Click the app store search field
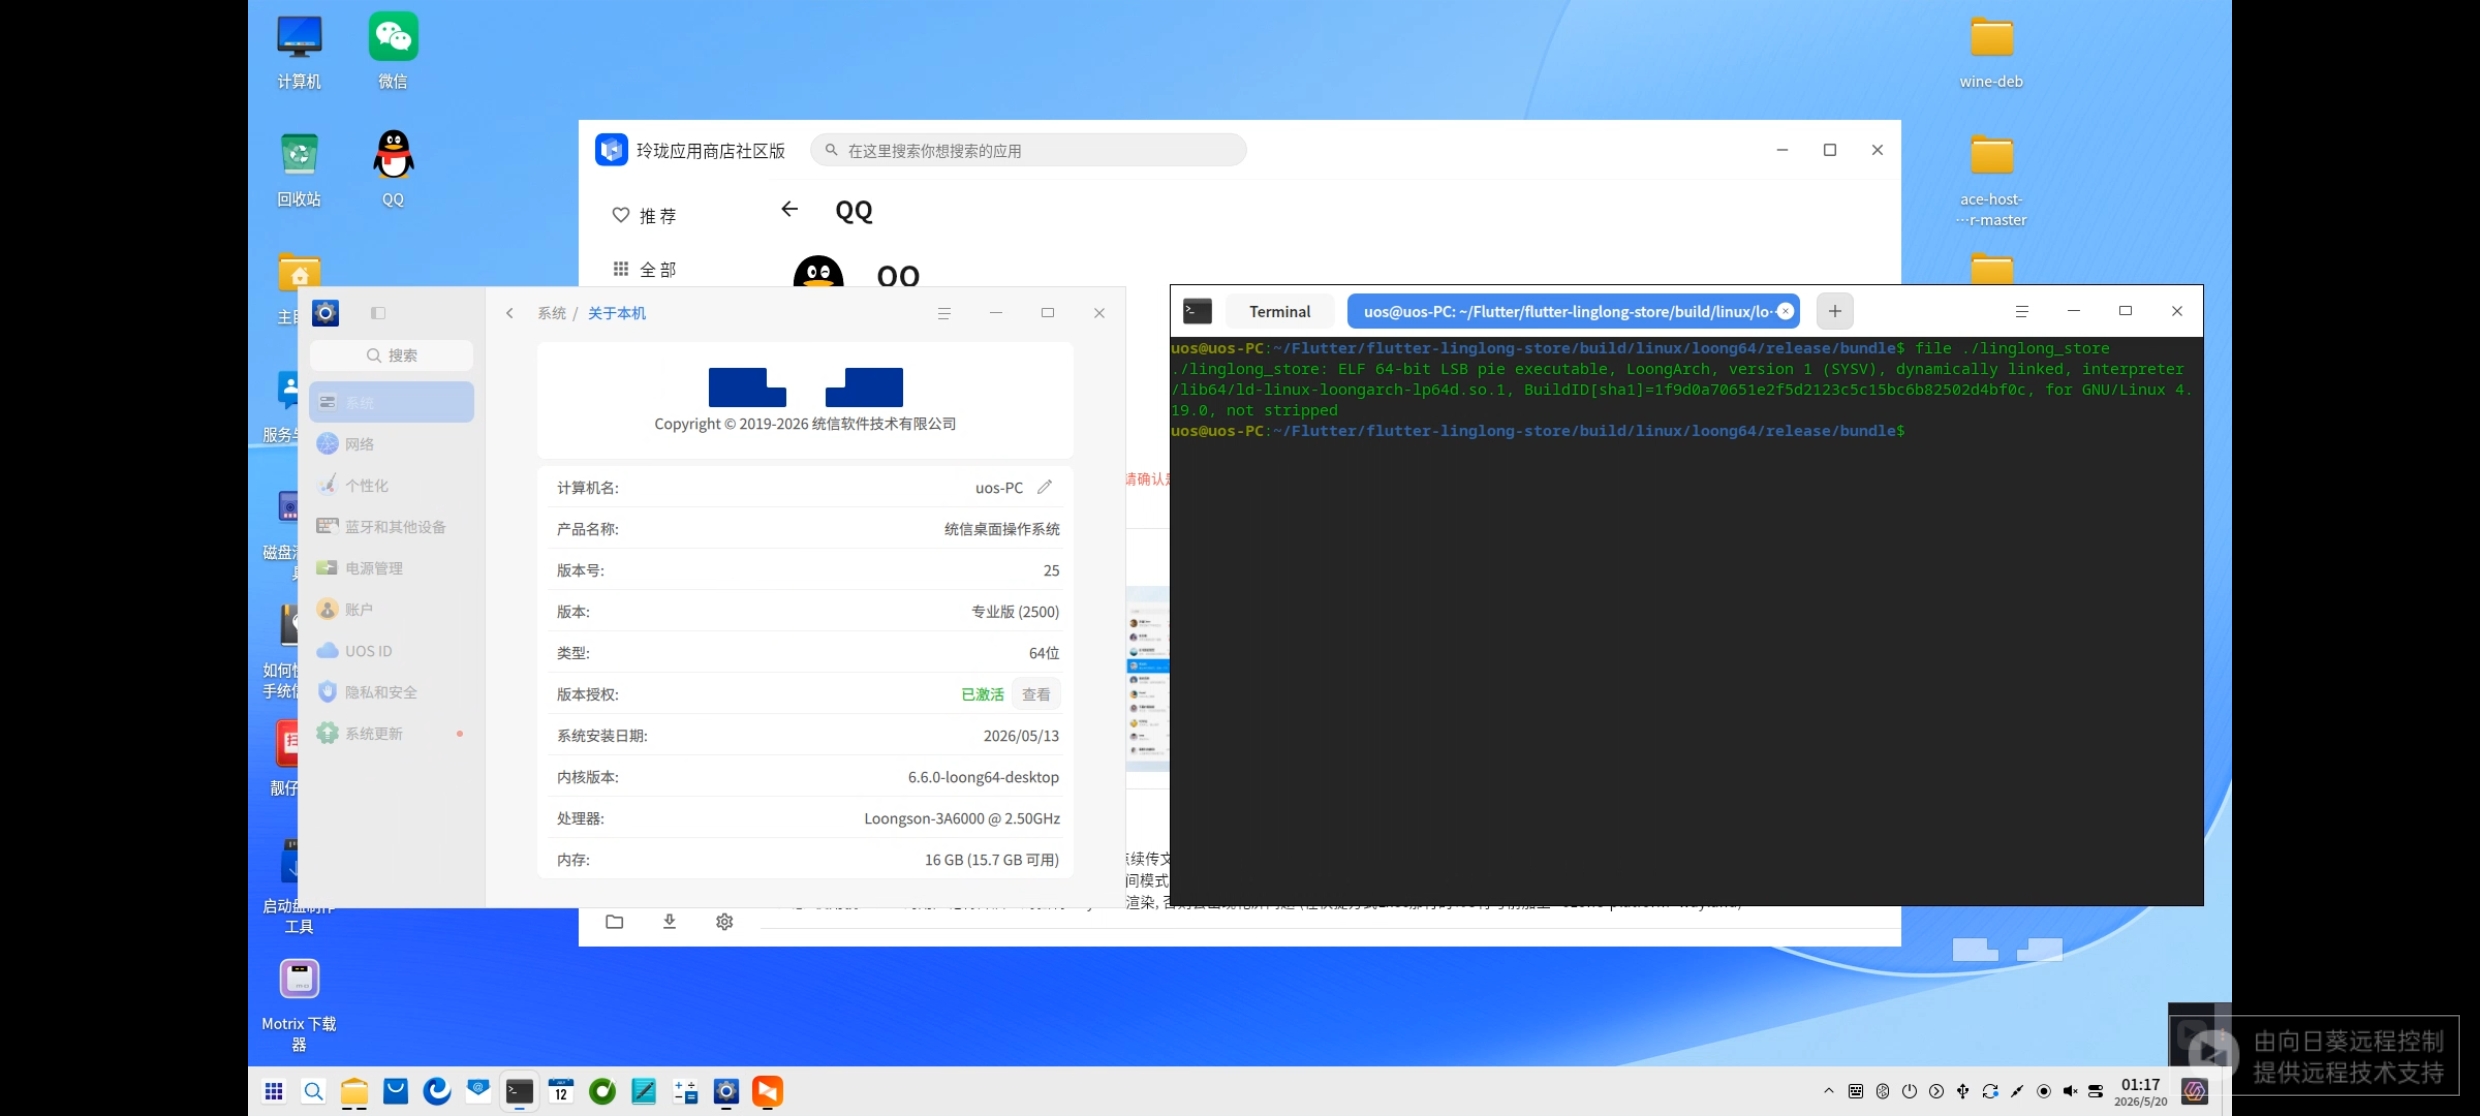This screenshot has width=2480, height=1116. [x=1028, y=150]
